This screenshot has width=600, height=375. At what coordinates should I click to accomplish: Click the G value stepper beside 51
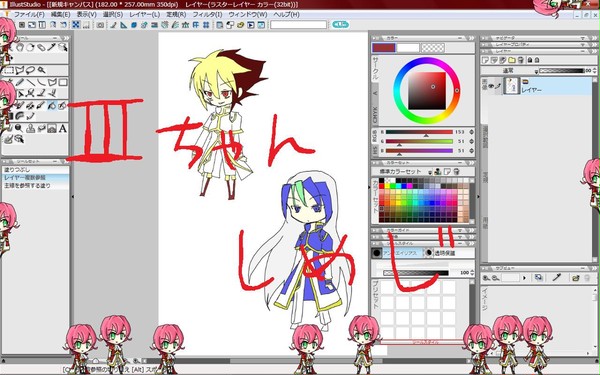pyautogui.click(x=471, y=141)
